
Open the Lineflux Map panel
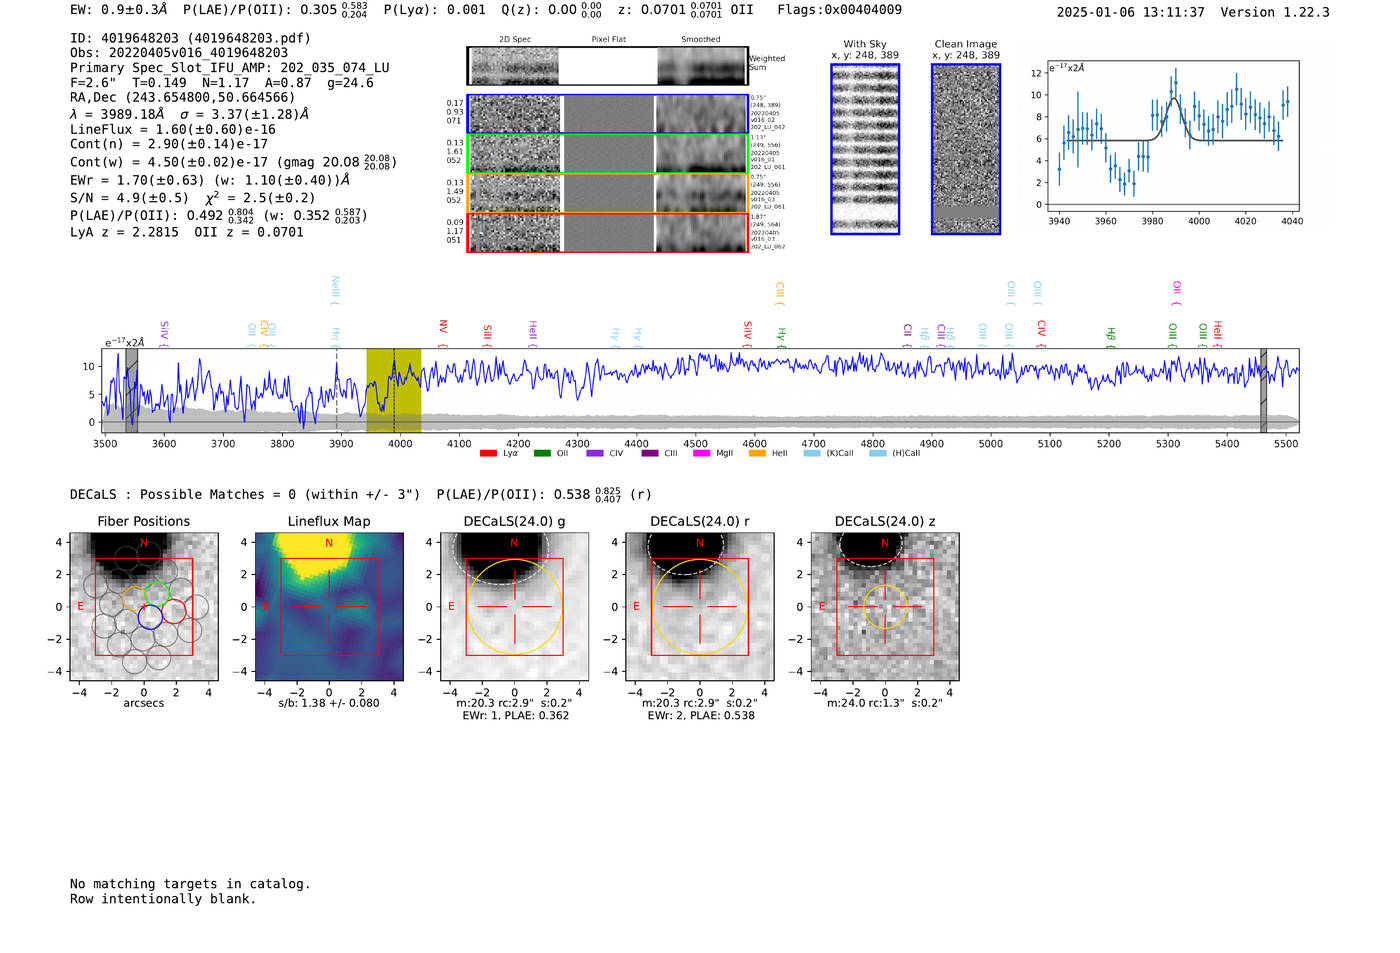click(329, 606)
